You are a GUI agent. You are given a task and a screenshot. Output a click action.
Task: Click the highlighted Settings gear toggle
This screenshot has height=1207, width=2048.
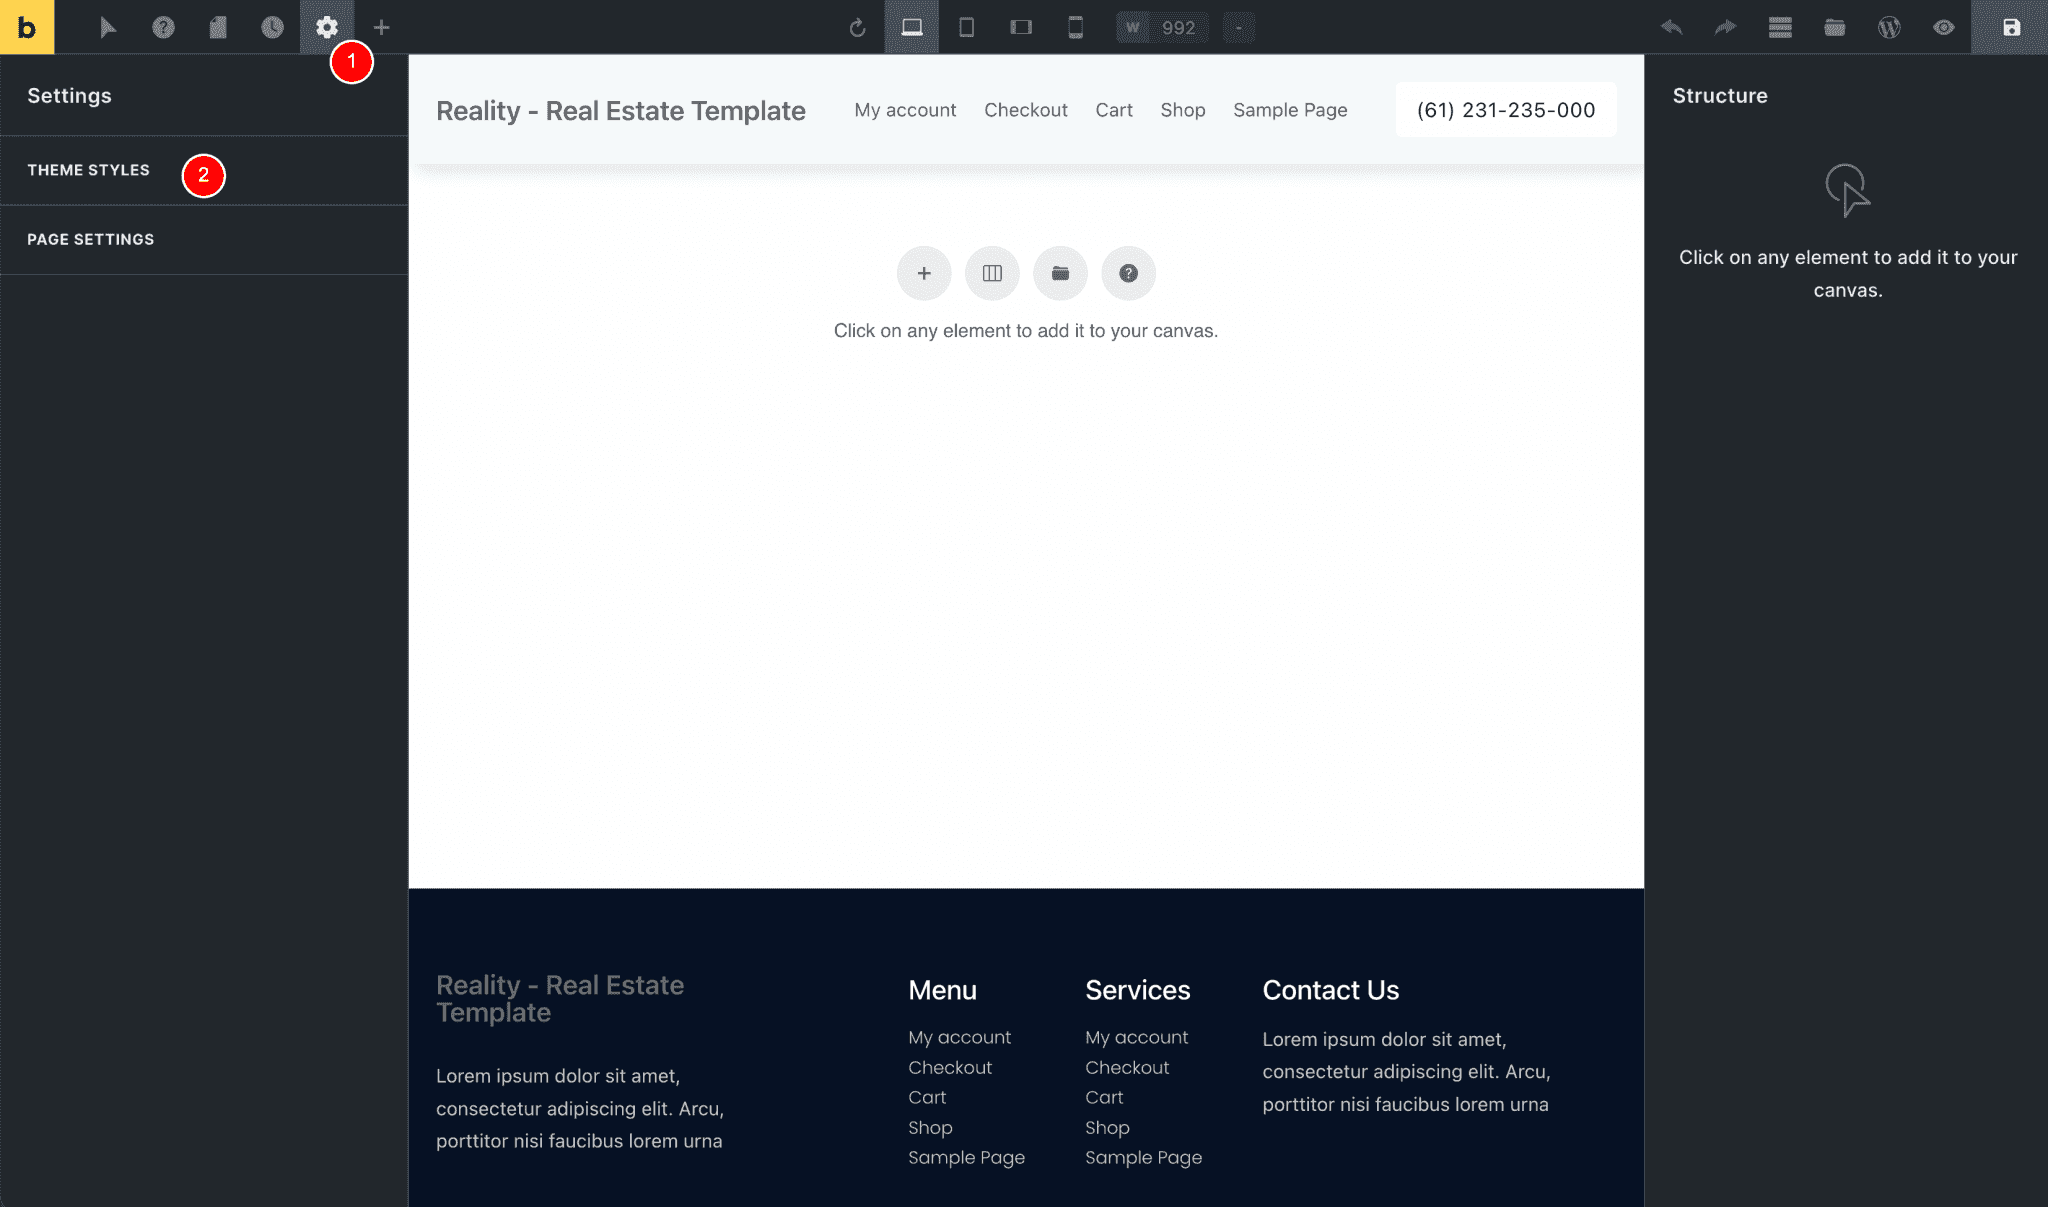(326, 27)
